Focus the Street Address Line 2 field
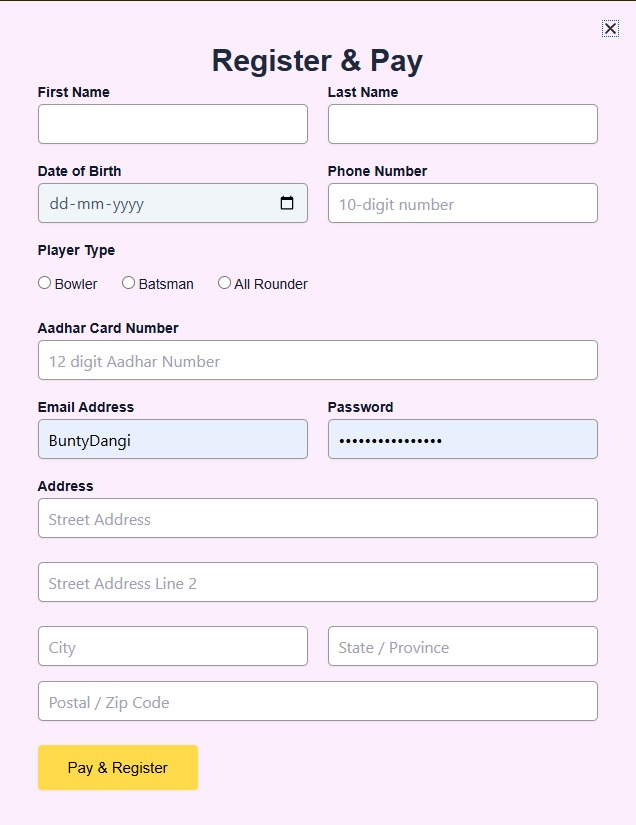The image size is (636, 825). 318,582
